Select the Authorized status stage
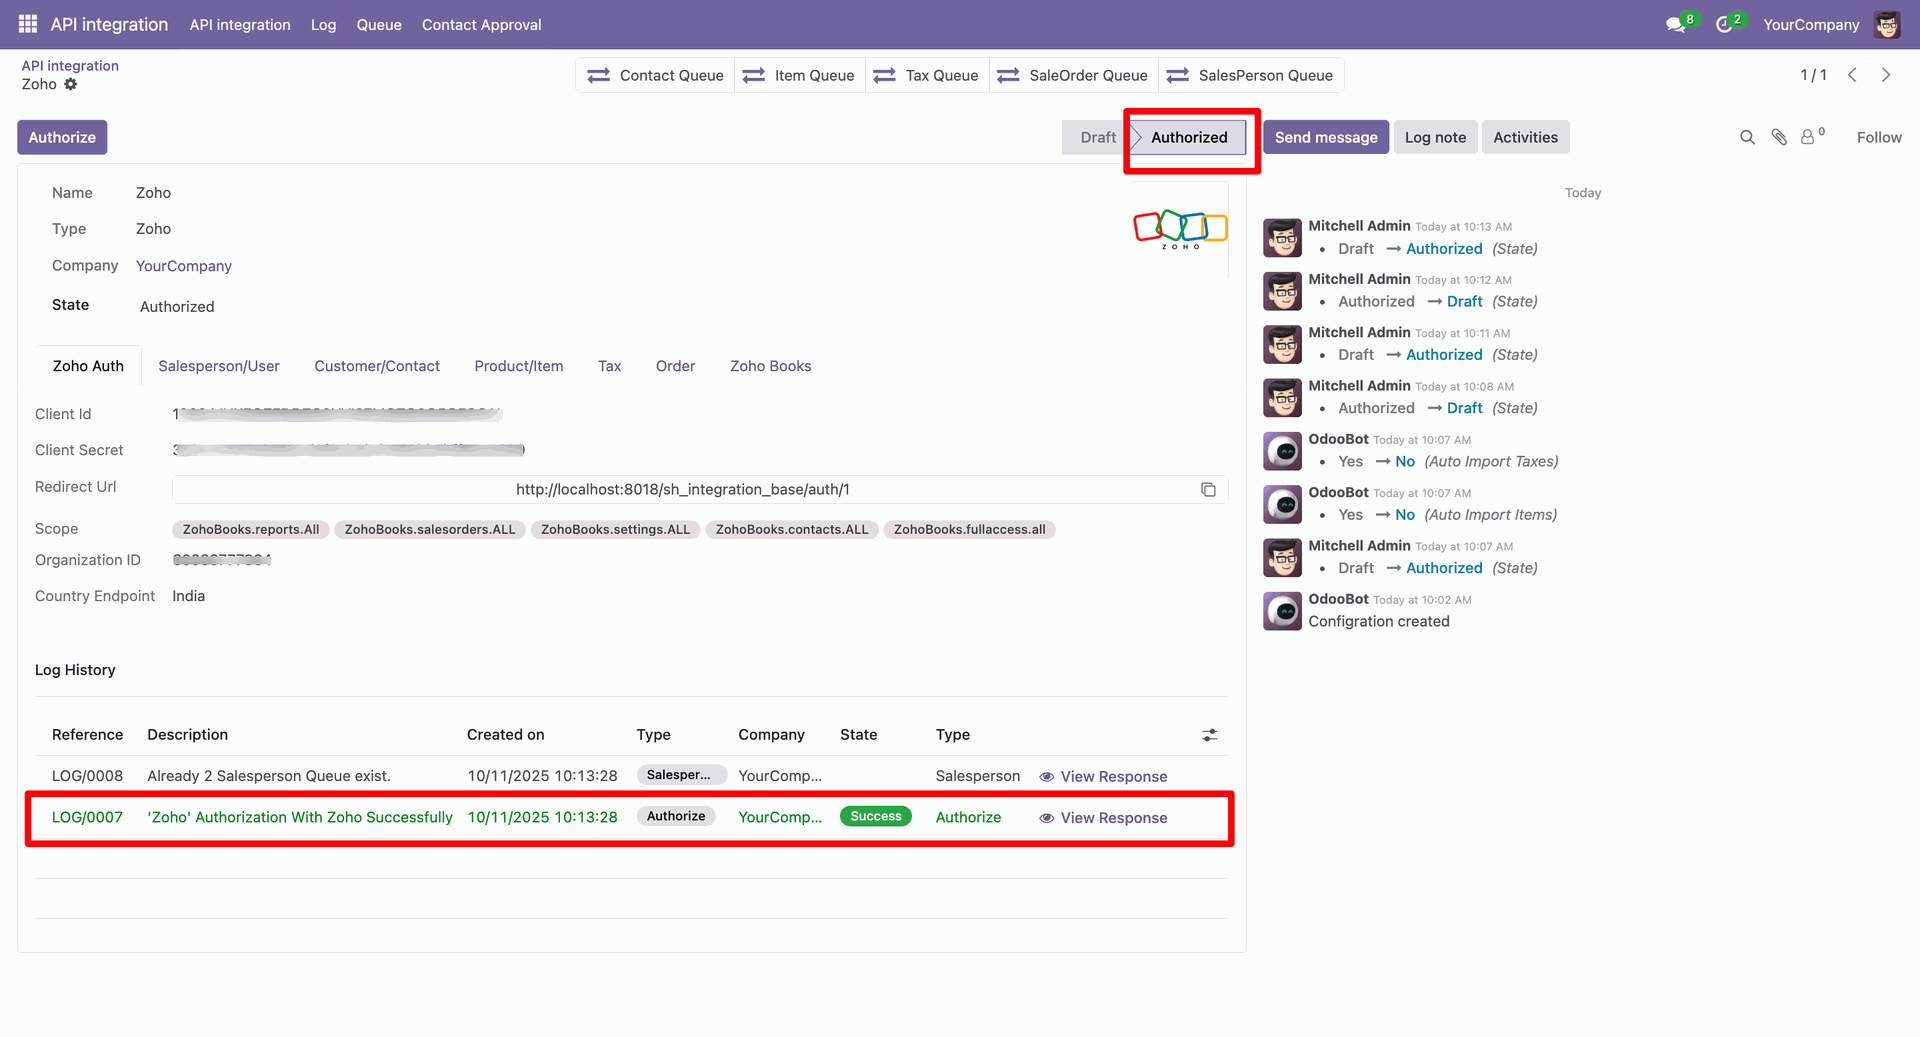Screen dimensions: 1920x1037 click(1189, 137)
